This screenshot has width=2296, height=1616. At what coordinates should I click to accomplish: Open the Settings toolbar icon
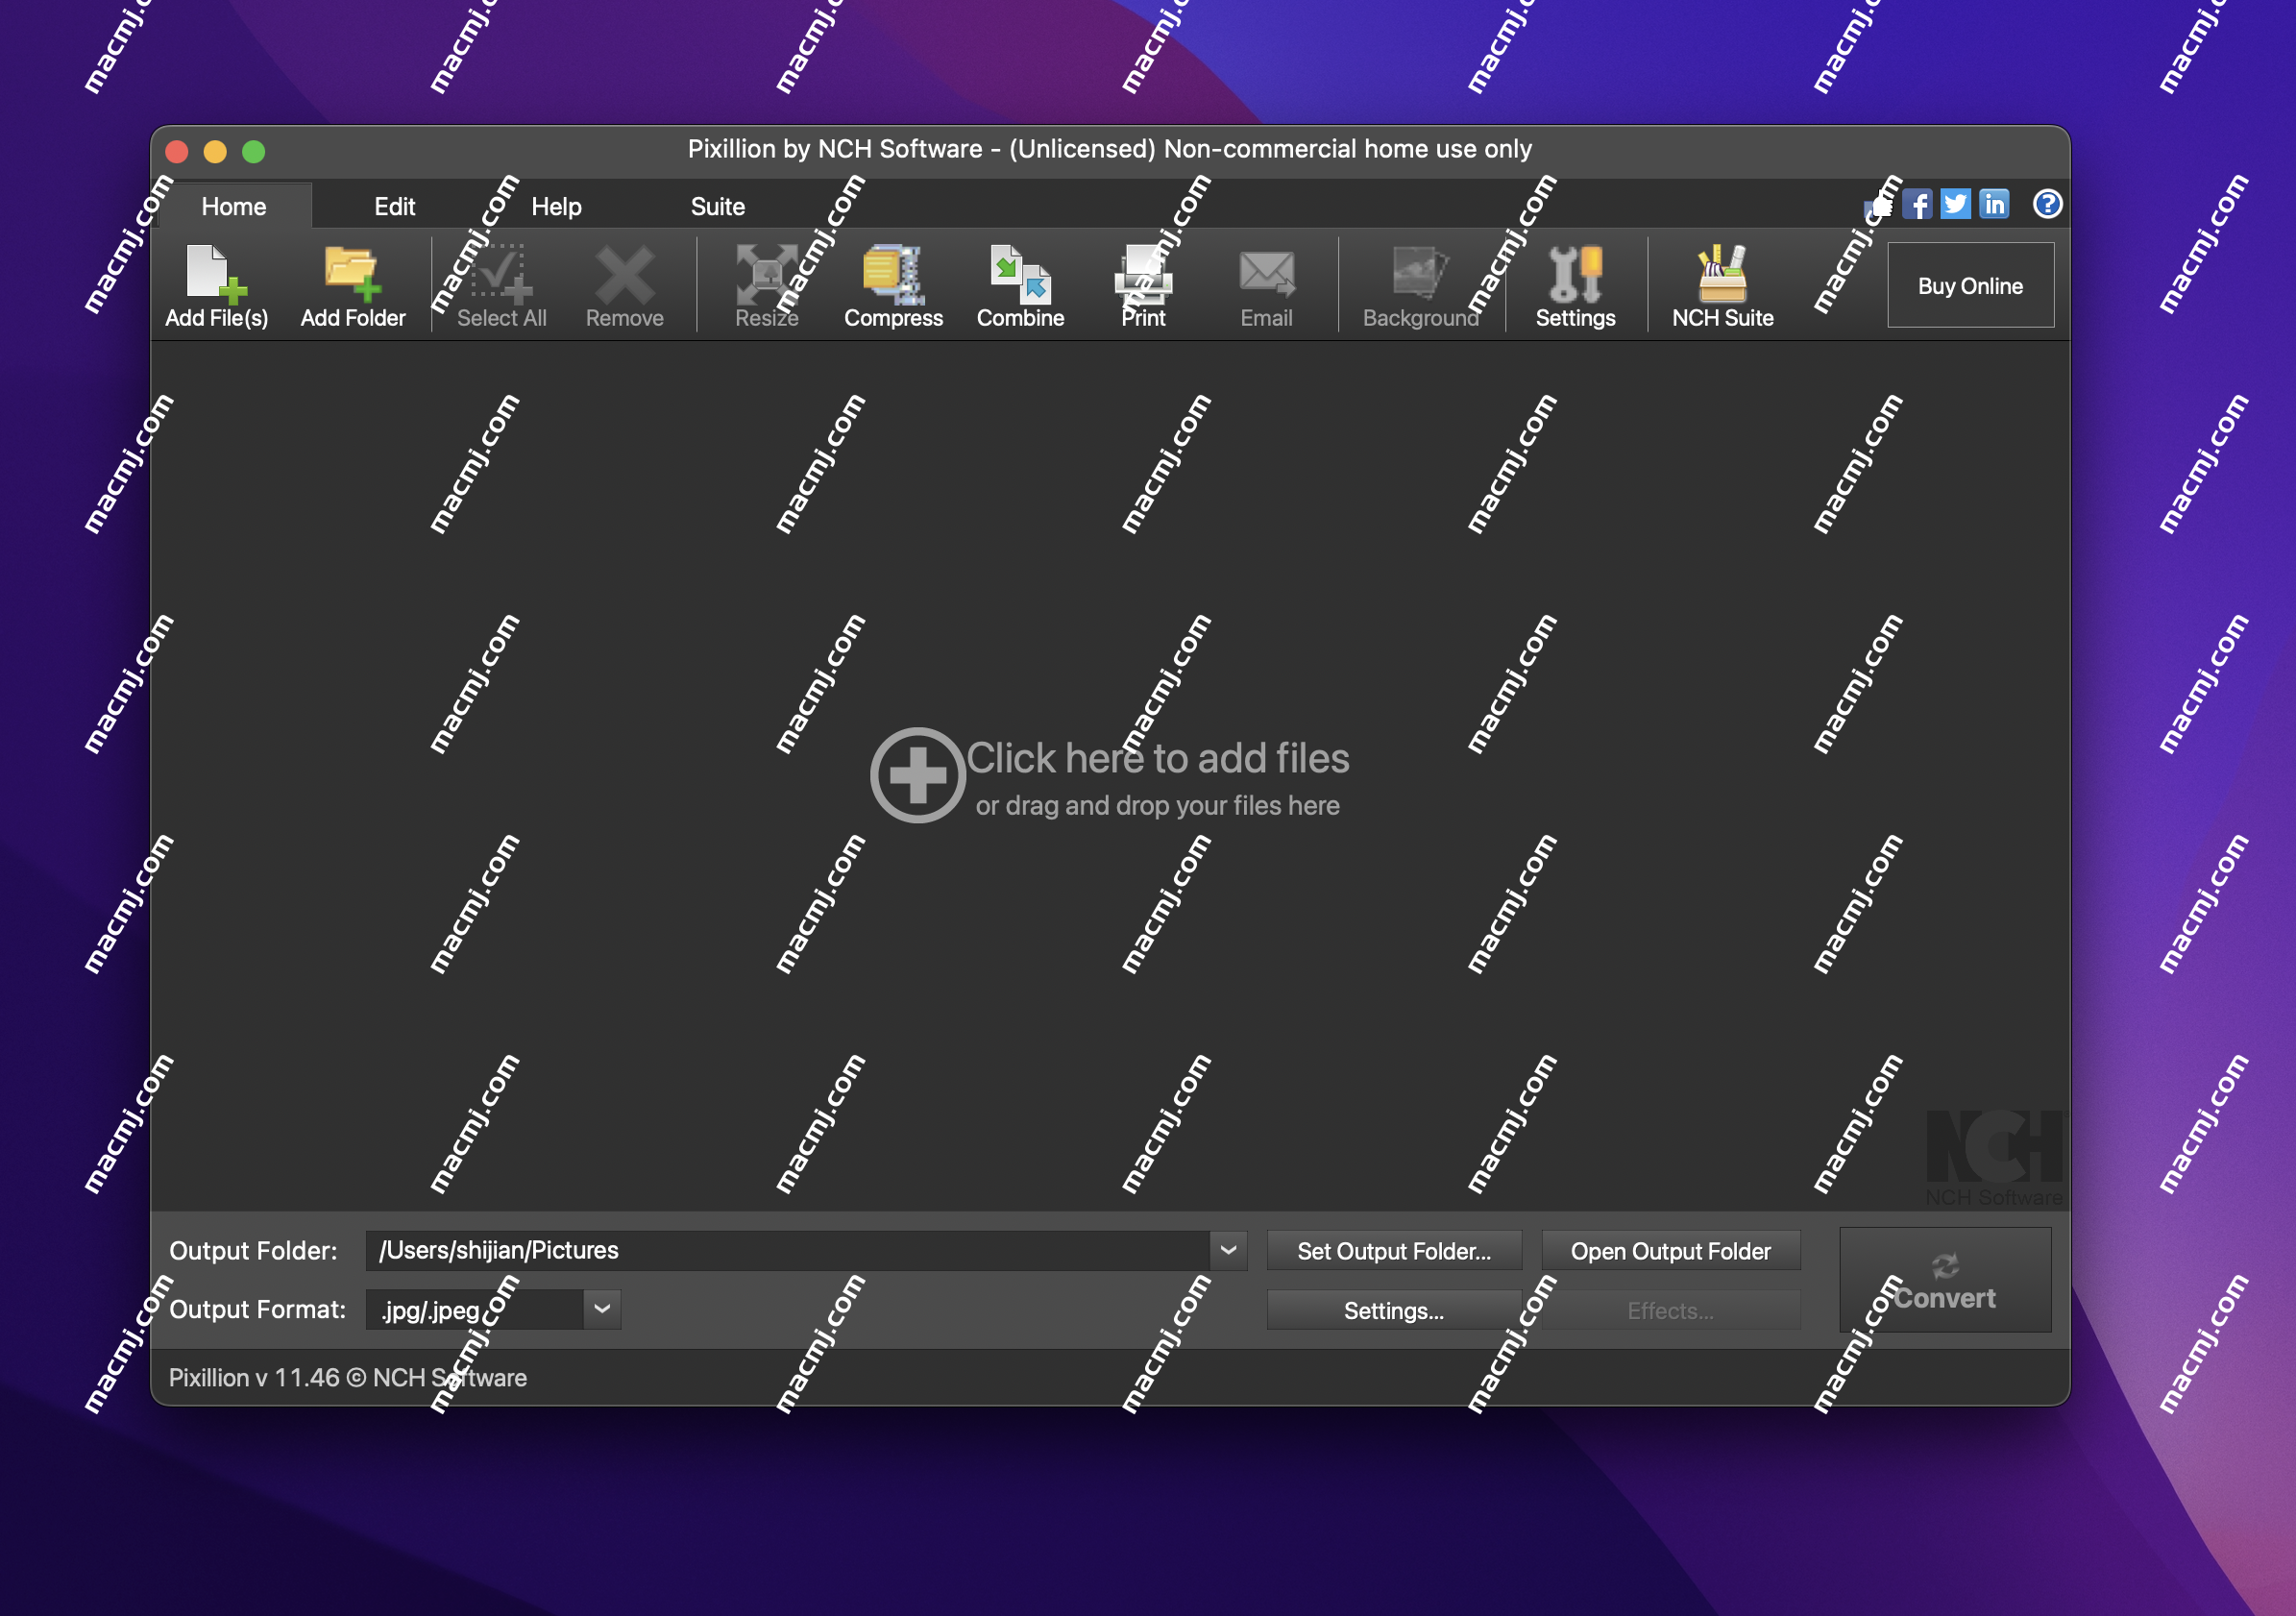[x=1575, y=274]
